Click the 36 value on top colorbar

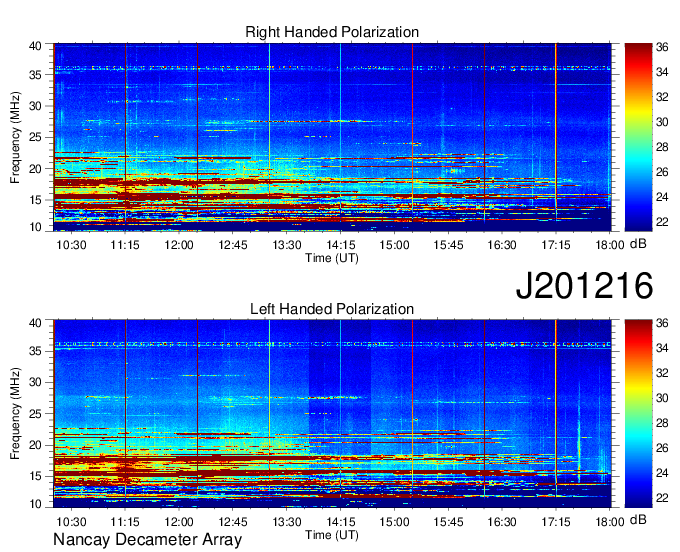click(x=662, y=47)
